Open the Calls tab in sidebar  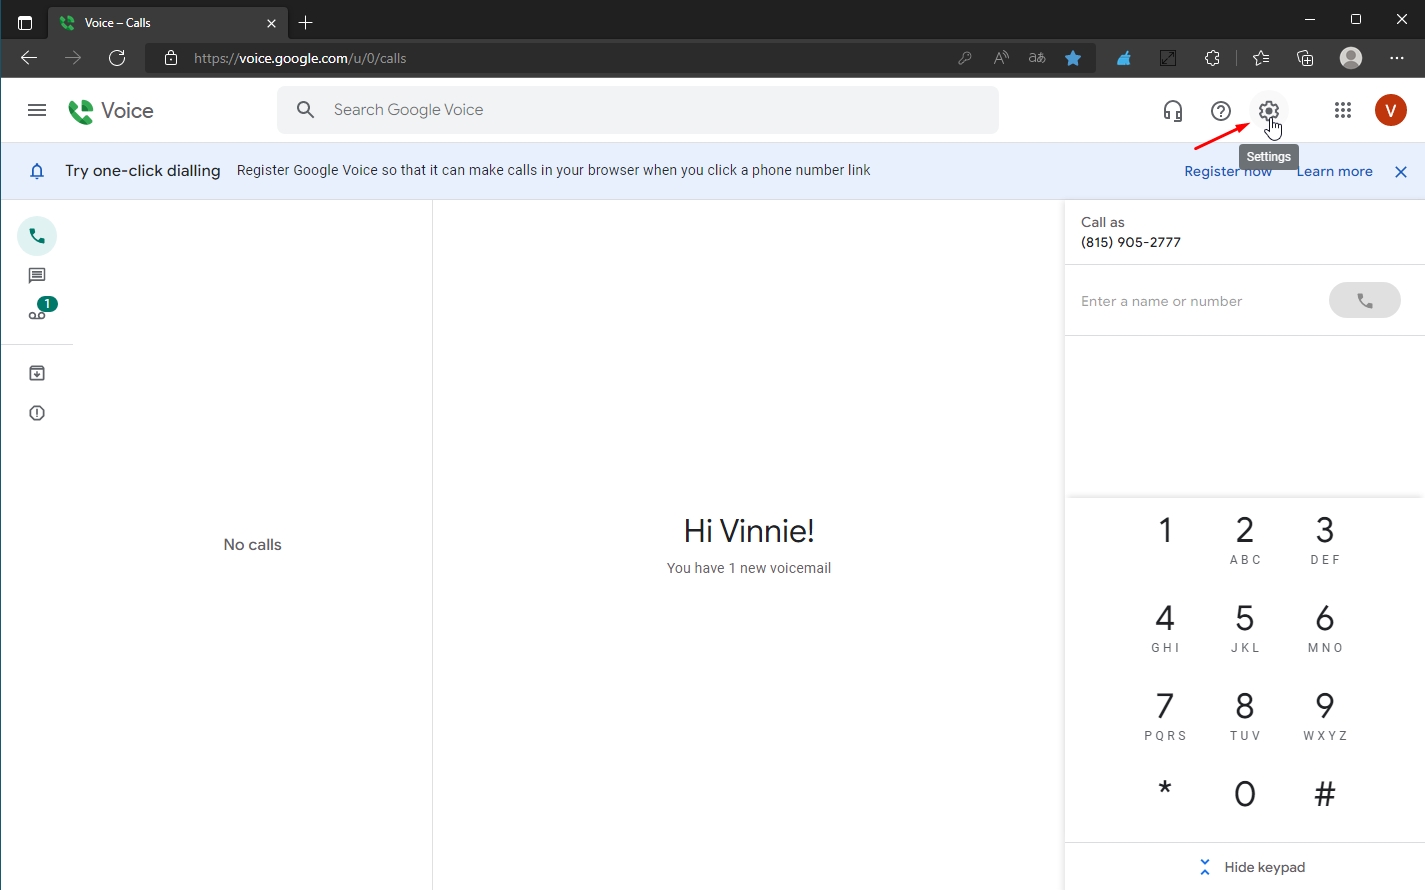[37, 237]
